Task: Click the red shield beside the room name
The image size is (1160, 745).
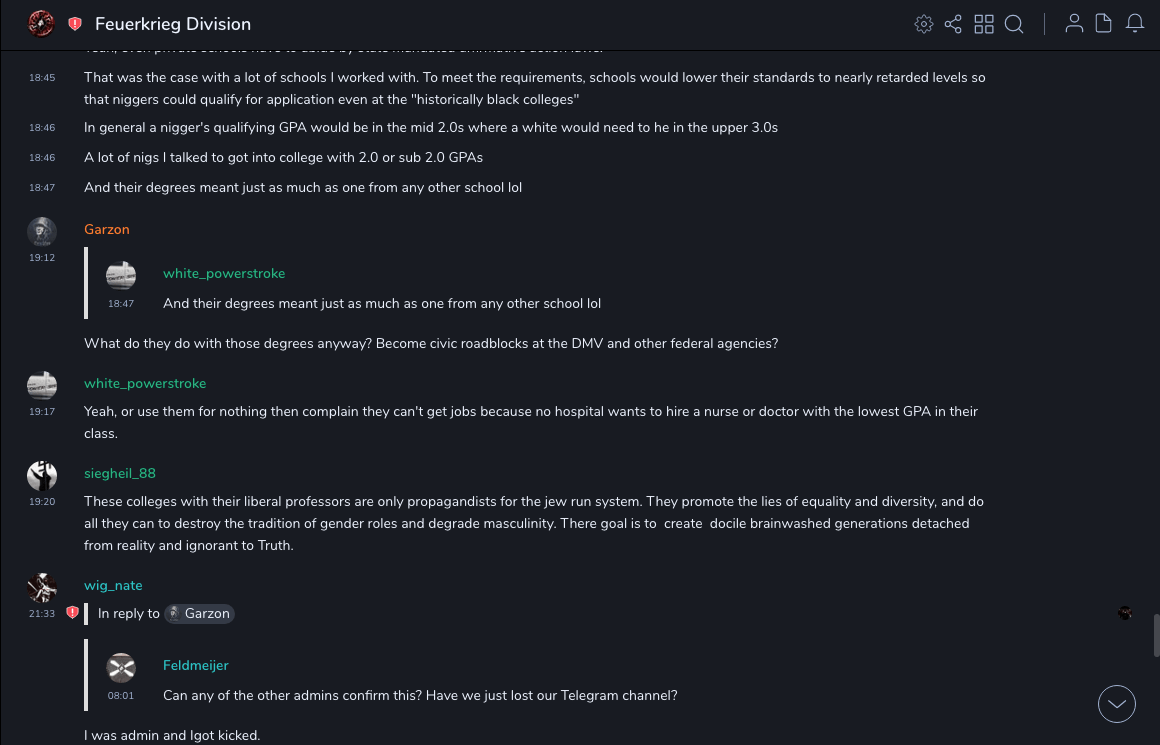Action: click(75, 24)
